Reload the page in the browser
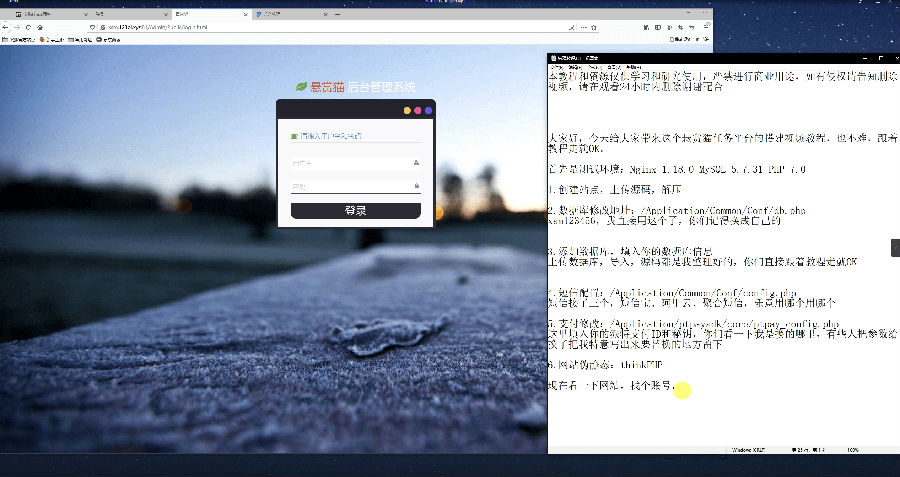 (x=28, y=27)
